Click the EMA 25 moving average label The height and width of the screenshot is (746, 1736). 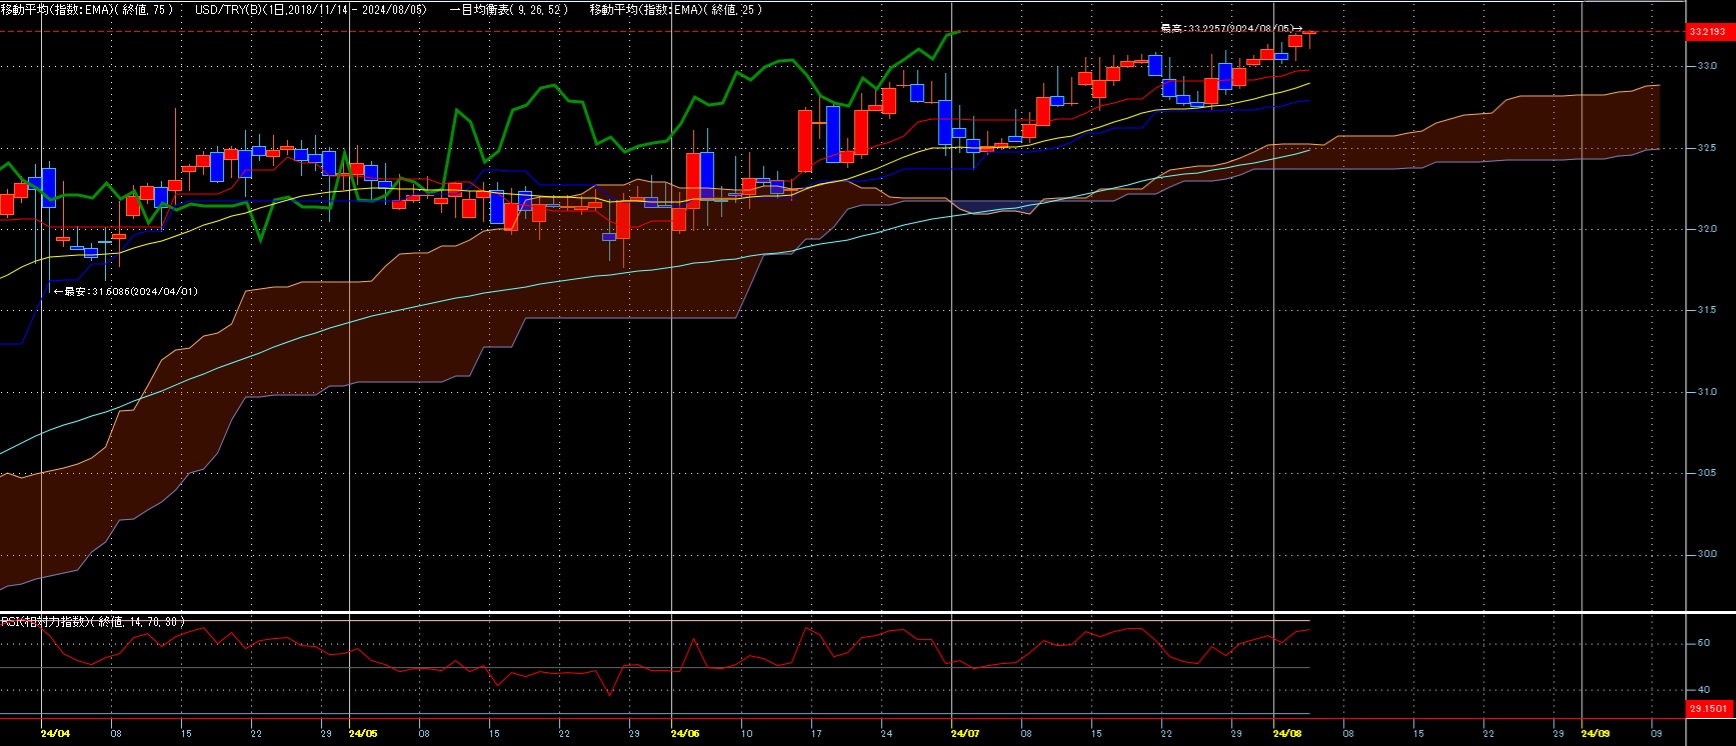tap(676, 9)
